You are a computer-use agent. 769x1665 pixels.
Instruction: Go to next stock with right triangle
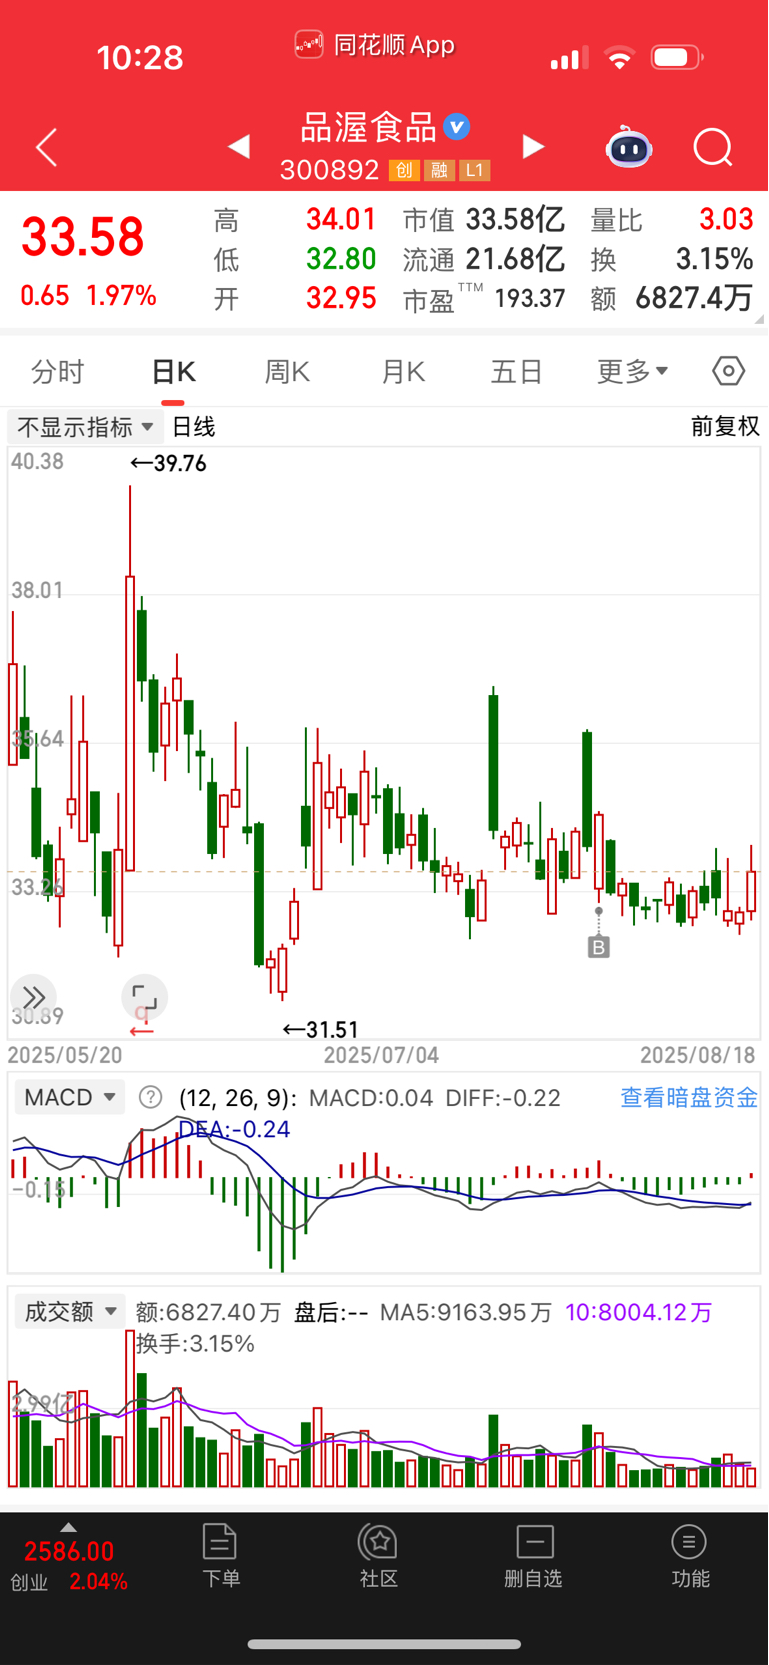pyautogui.click(x=534, y=147)
